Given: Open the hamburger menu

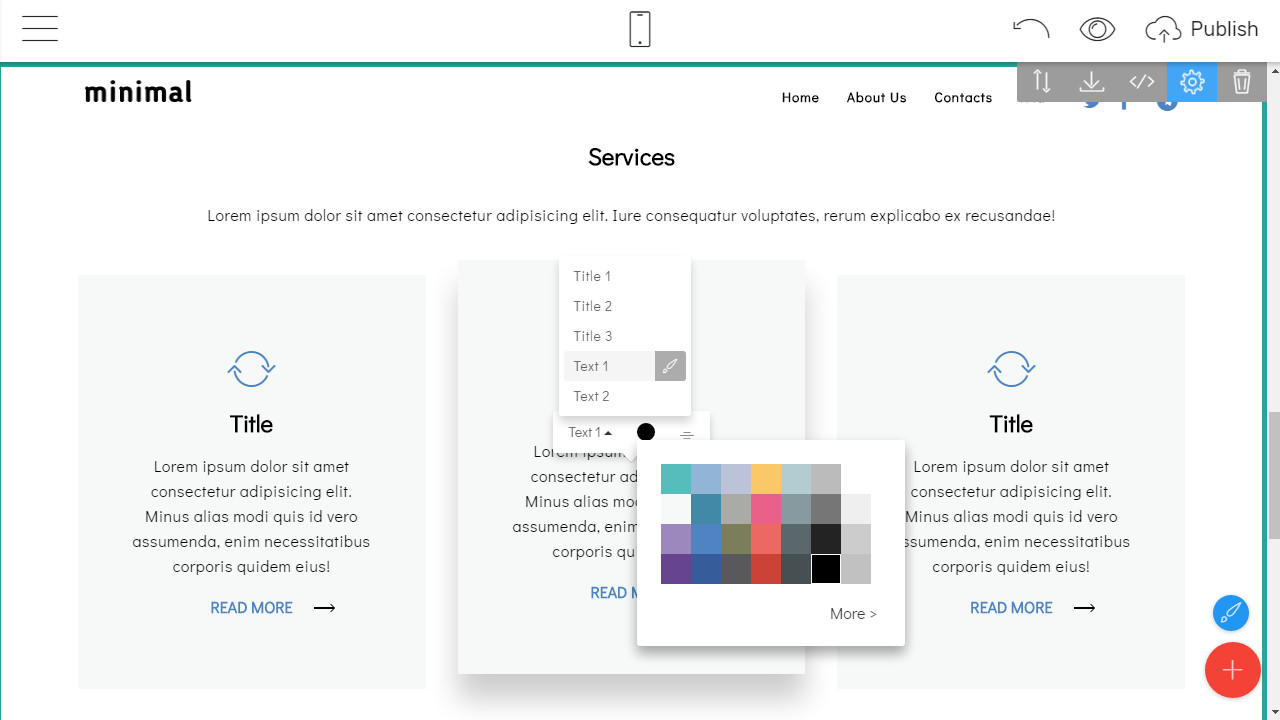Looking at the screenshot, I should (40, 29).
